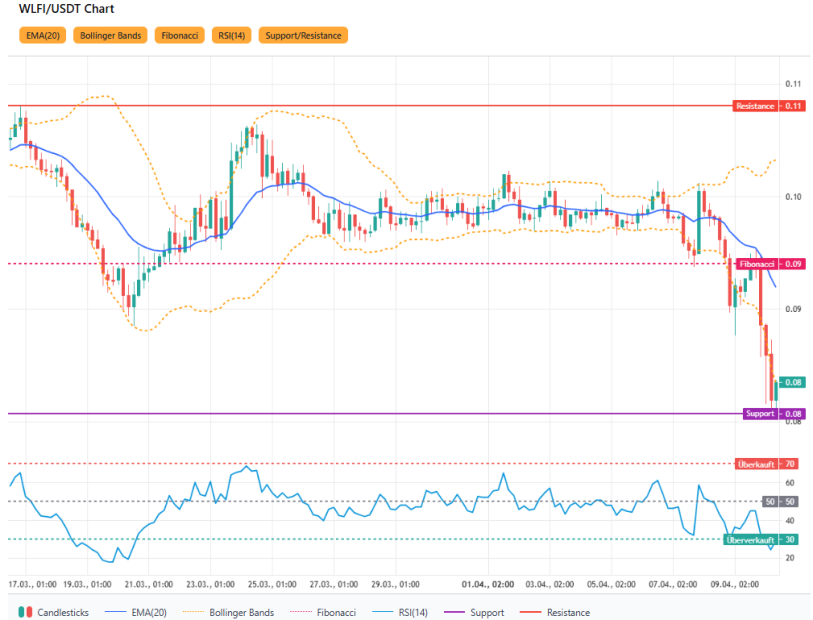813x620 pixels.
Task: Click the gray 50 RSI midline label
Action: (780, 501)
